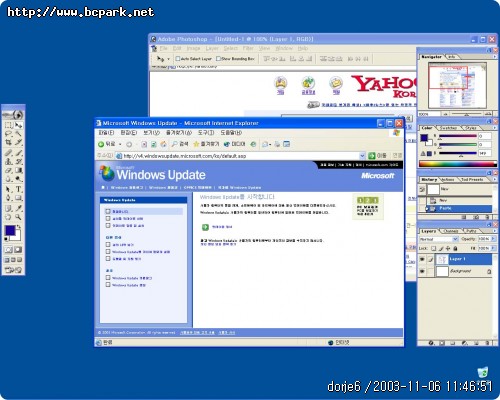500x400 pixels.
Task: Select the Gradient tool
Action: point(19,170)
